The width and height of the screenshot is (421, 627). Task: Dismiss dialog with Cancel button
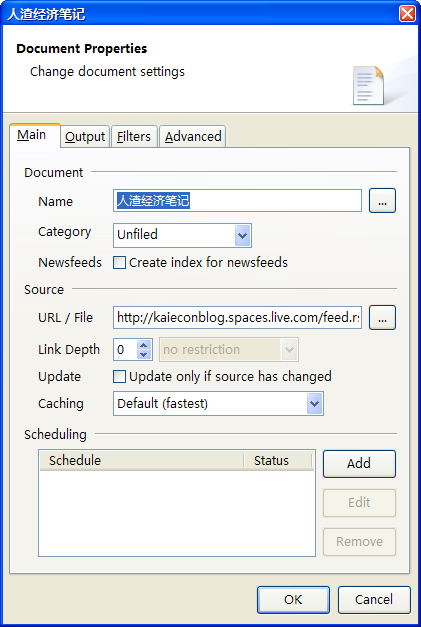tap(374, 600)
